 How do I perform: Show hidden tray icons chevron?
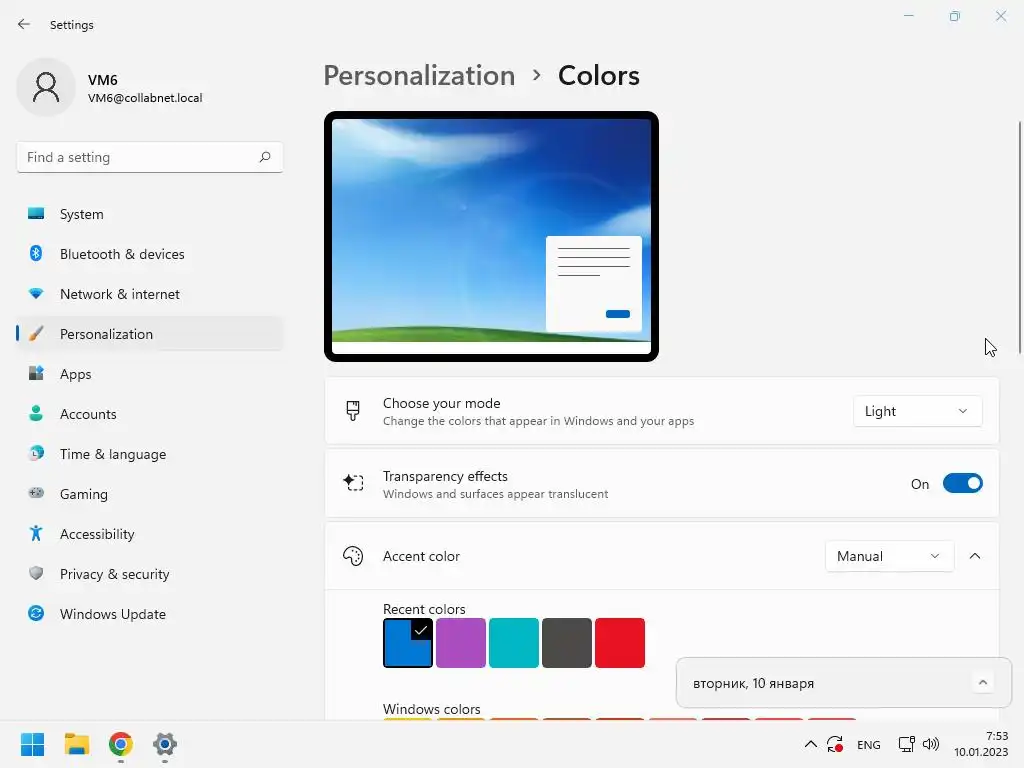[x=810, y=744]
